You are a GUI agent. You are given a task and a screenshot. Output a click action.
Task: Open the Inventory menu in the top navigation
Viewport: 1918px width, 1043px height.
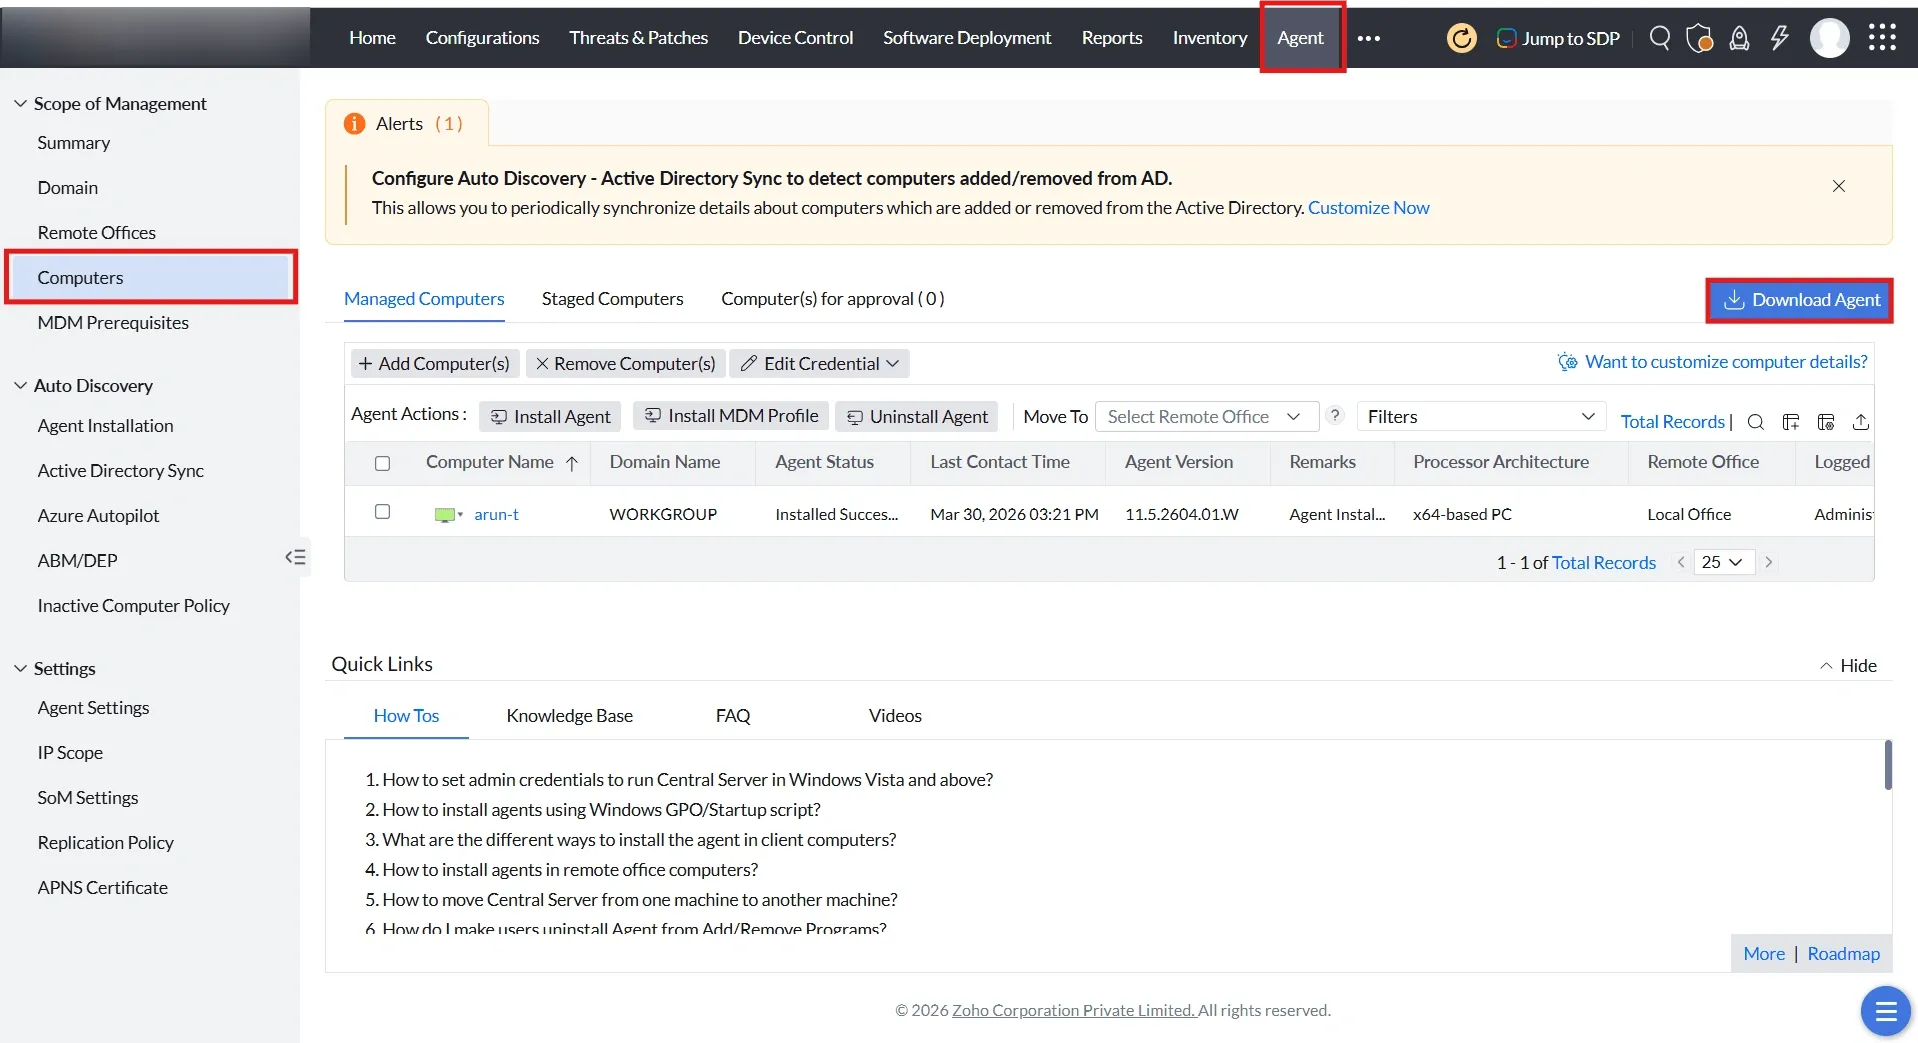tap(1210, 38)
